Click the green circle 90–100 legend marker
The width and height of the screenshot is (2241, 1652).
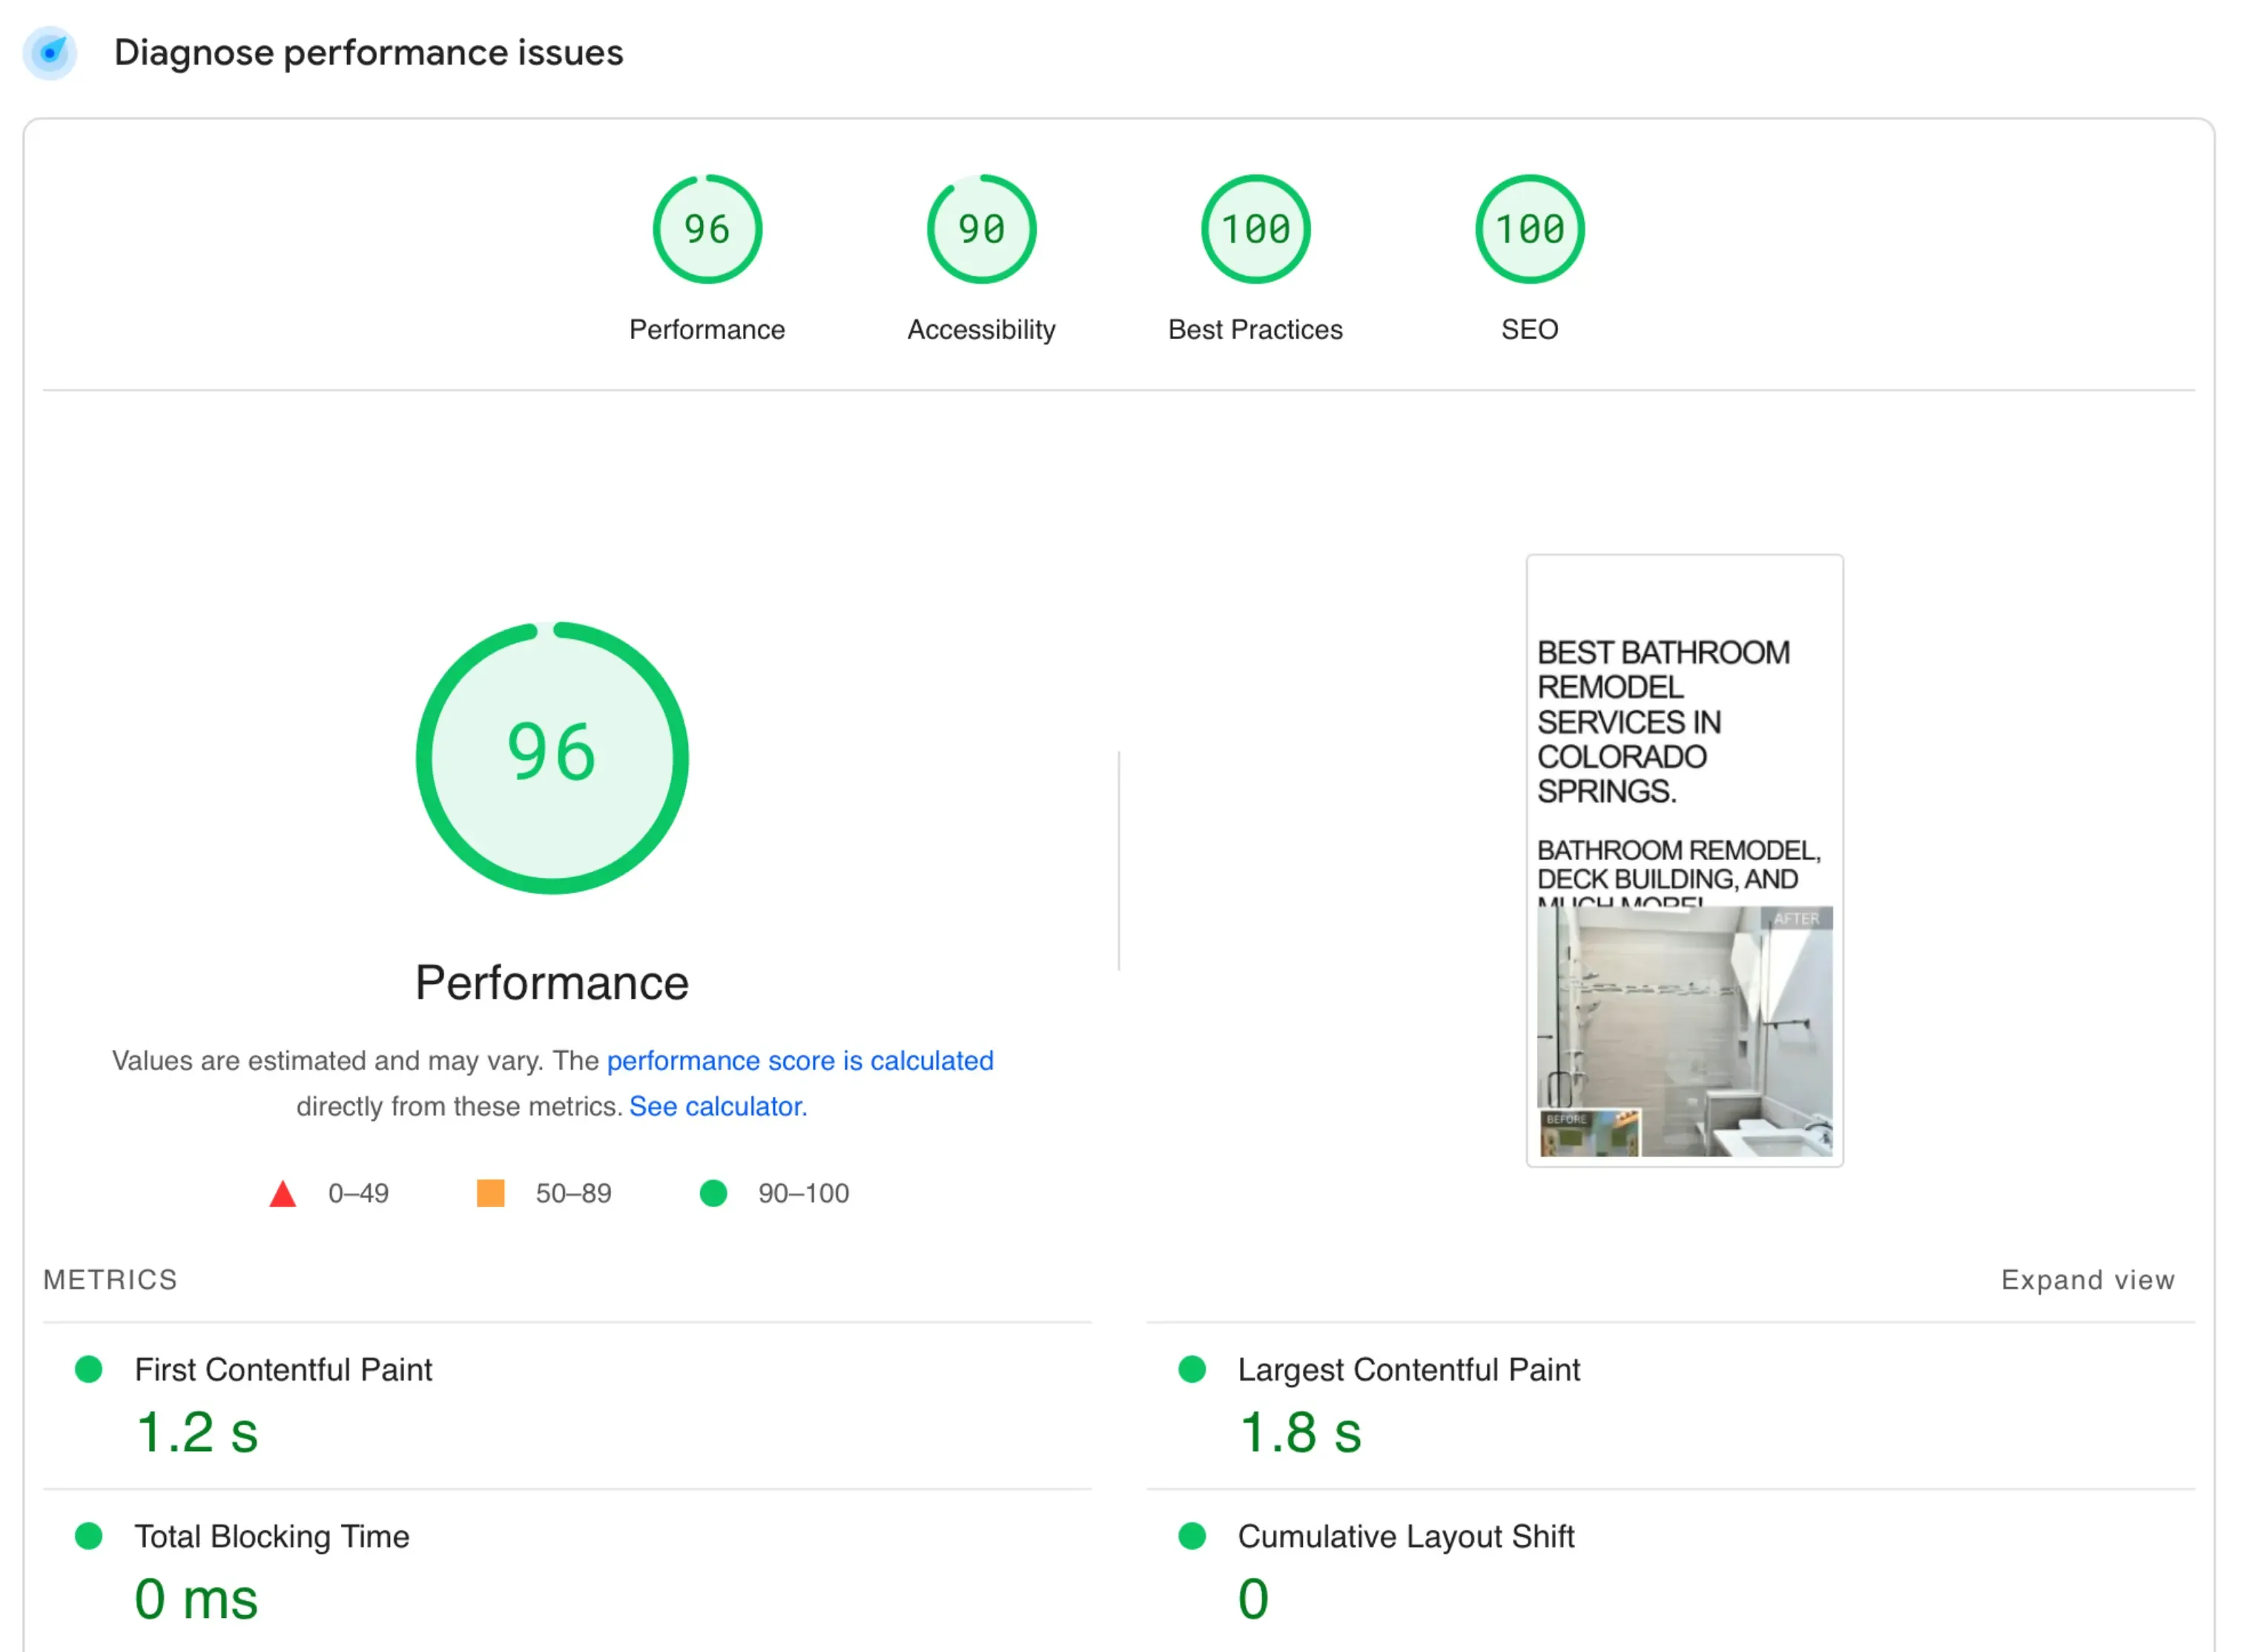(714, 1192)
